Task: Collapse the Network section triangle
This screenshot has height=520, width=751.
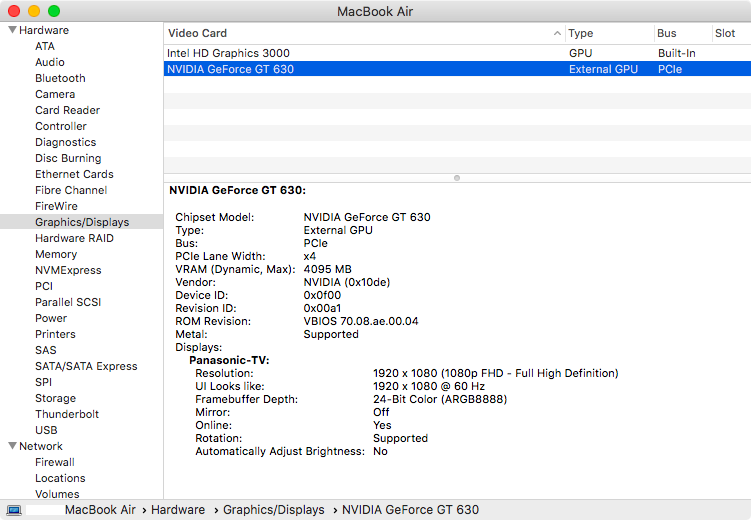Action: [13, 446]
